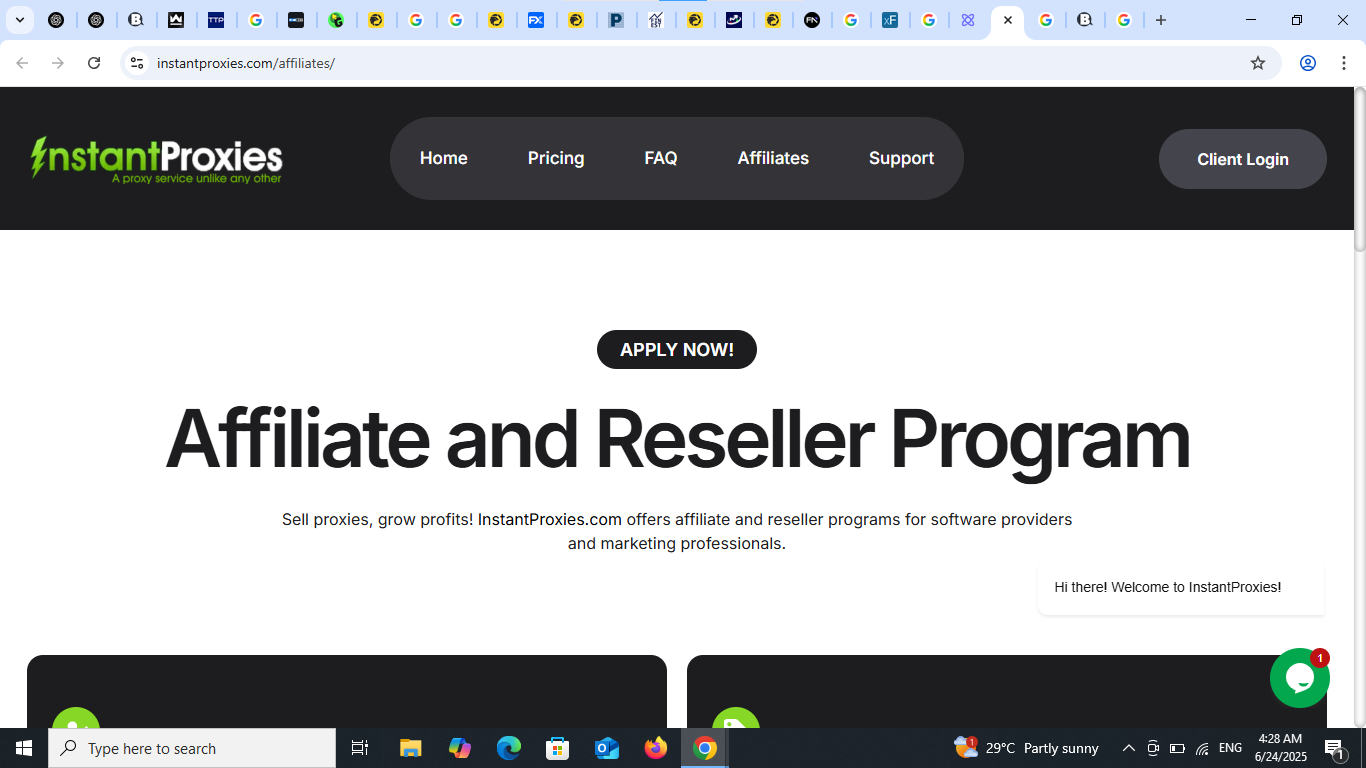The width and height of the screenshot is (1366, 768).
Task: Switch to the blue P favicon tab
Action: click(x=616, y=20)
